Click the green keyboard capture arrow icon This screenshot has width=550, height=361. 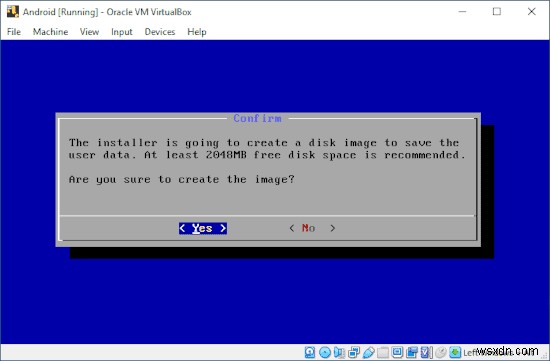tap(455, 352)
